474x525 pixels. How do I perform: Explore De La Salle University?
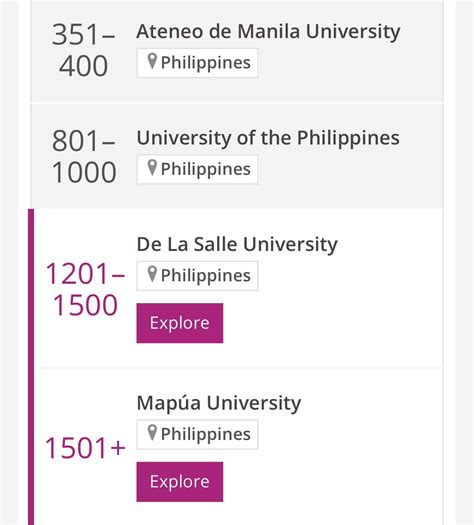[180, 323]
